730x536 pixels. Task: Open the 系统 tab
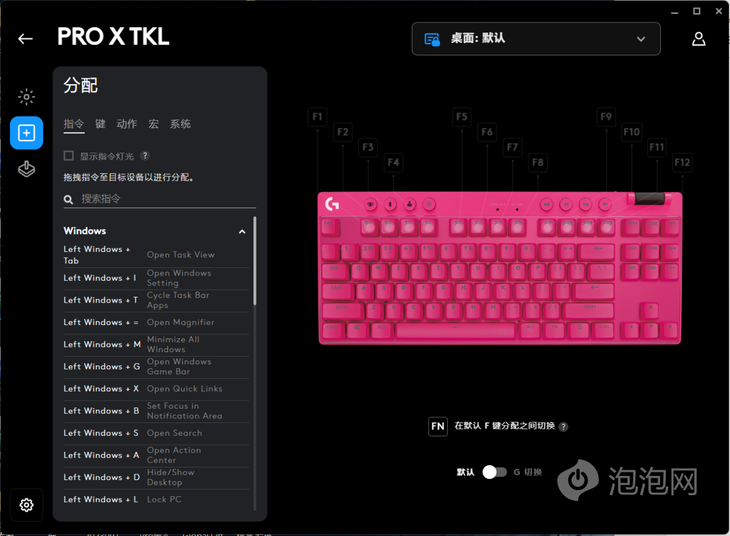point(180,124)
